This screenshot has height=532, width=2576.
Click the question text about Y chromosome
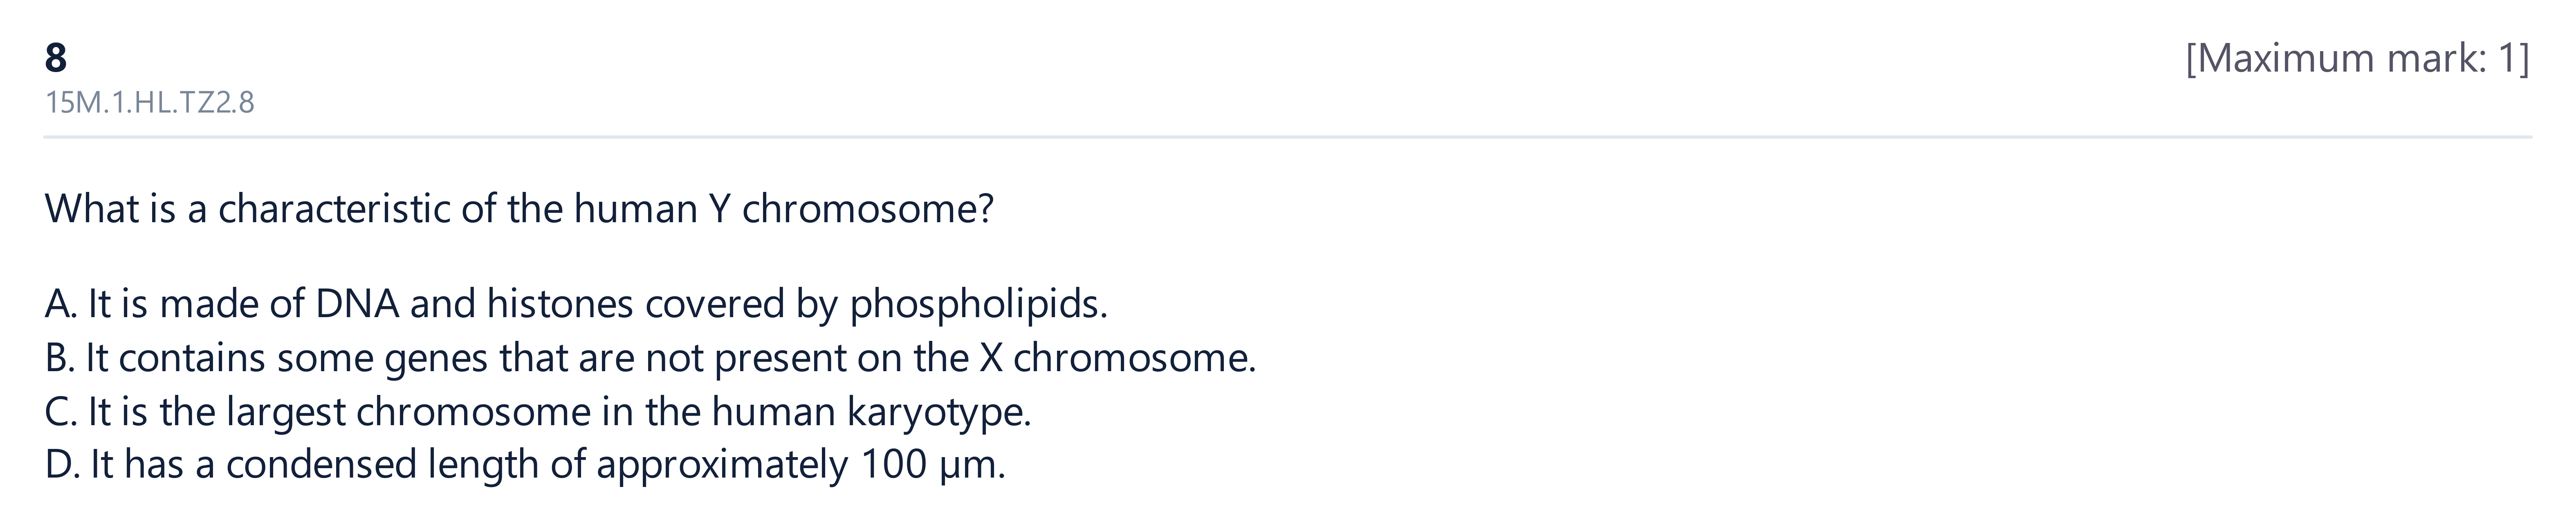[519, 209]
